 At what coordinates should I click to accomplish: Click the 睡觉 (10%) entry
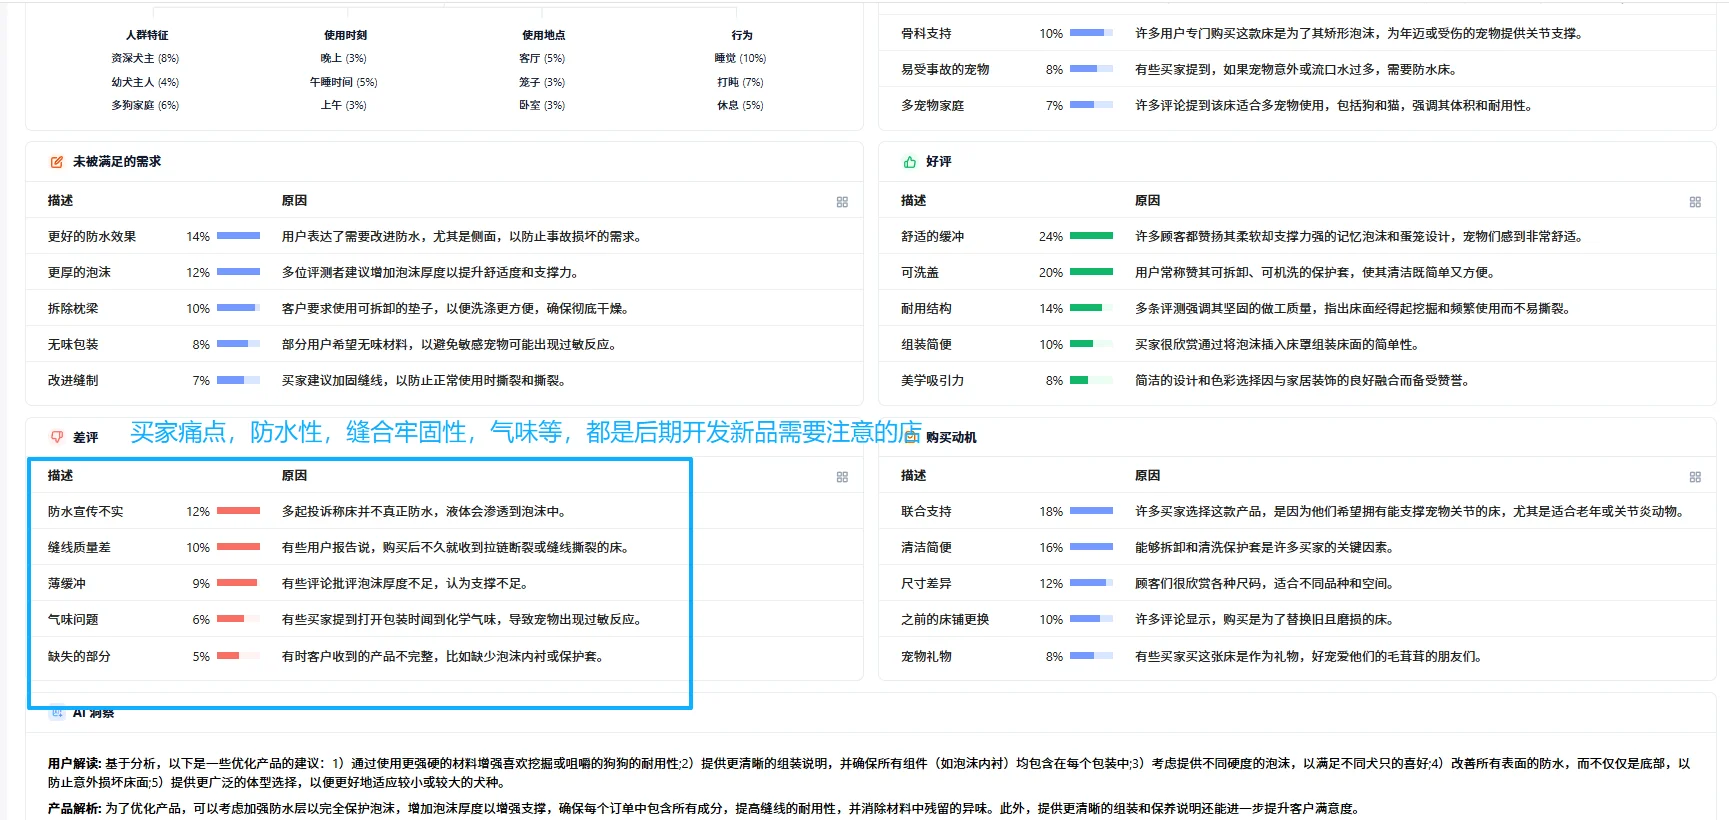pyautogui.click(x=740, y=58)
